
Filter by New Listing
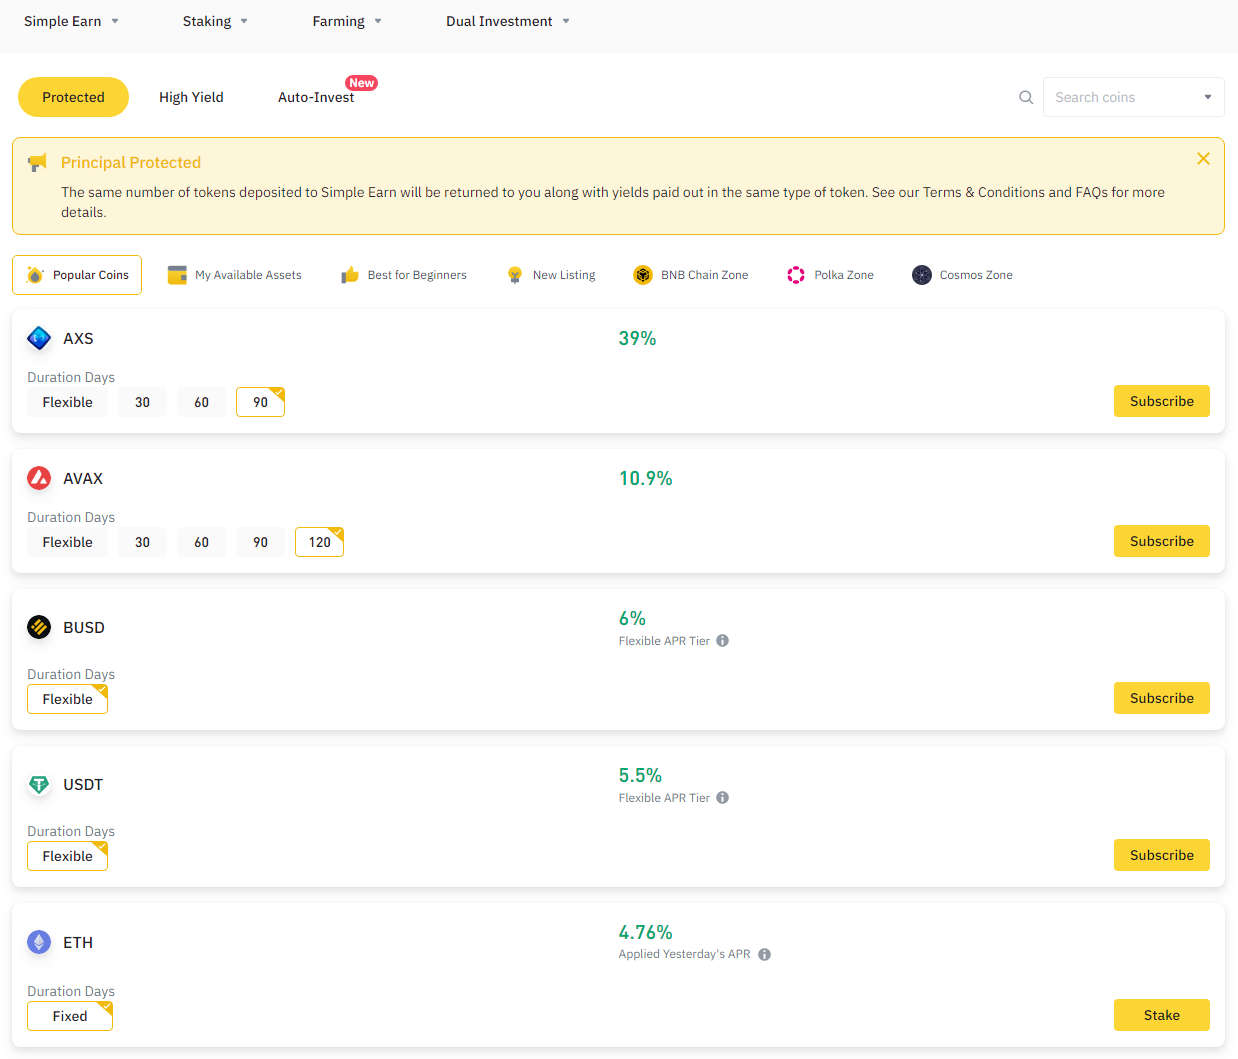(551, 275)
